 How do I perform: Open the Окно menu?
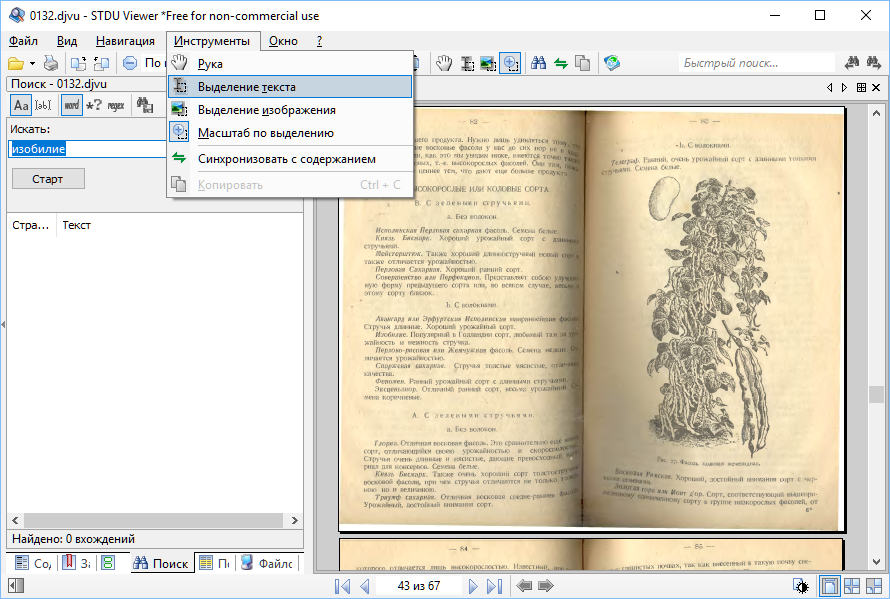point(283,41)
